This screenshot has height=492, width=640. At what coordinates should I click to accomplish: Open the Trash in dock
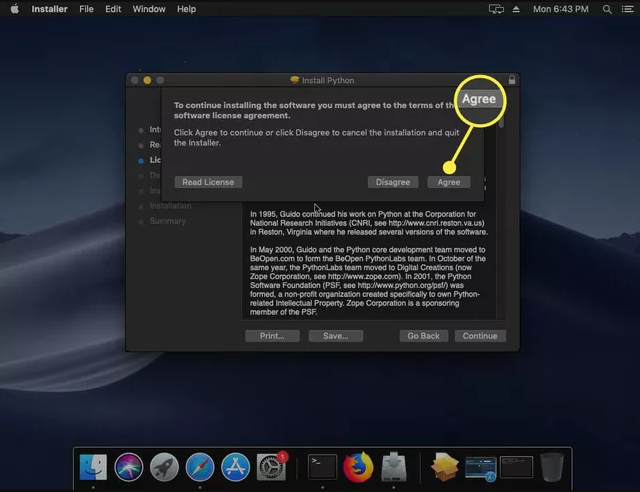[x=552, y=467]
